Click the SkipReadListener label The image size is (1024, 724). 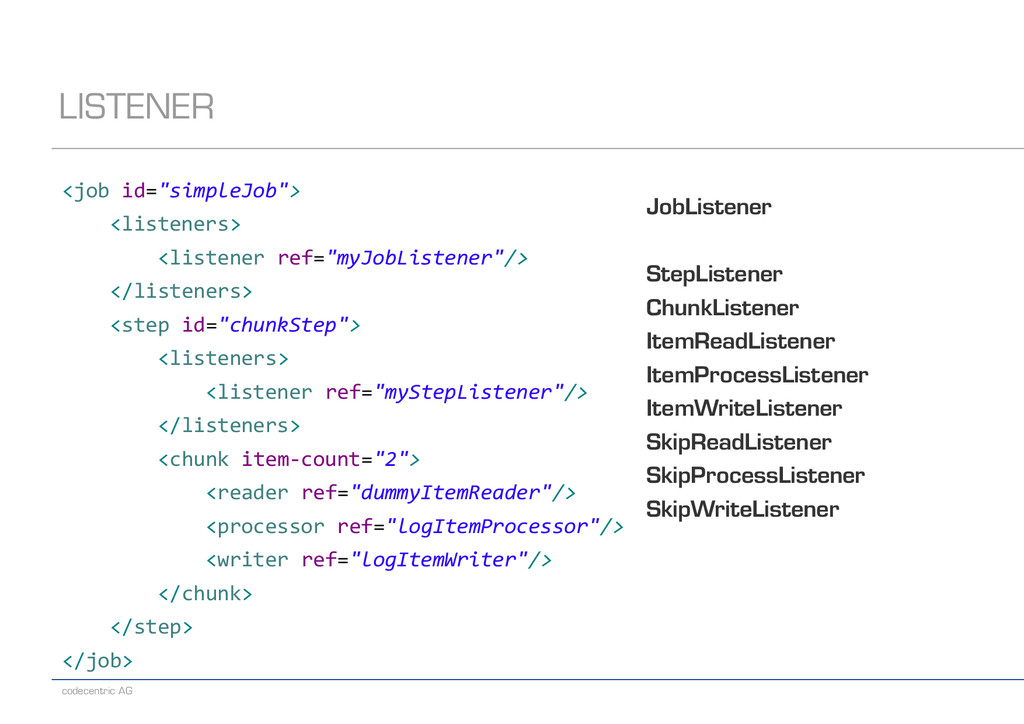(x=739, y=442)
